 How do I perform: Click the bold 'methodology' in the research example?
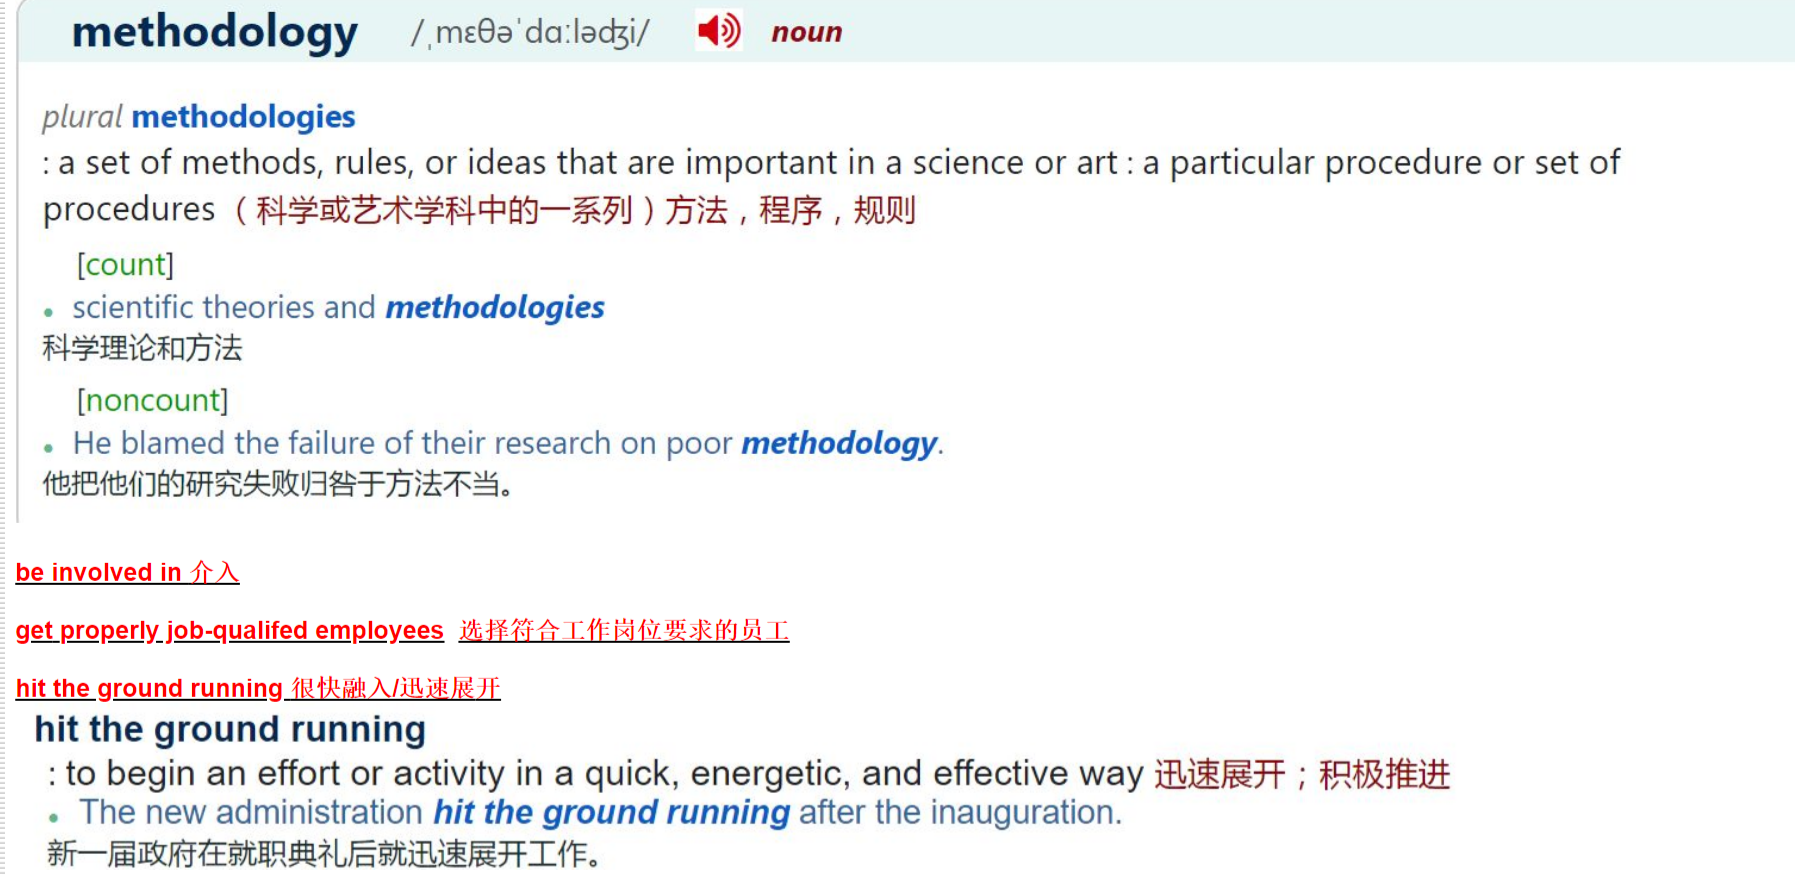click(x=839, y=443)
